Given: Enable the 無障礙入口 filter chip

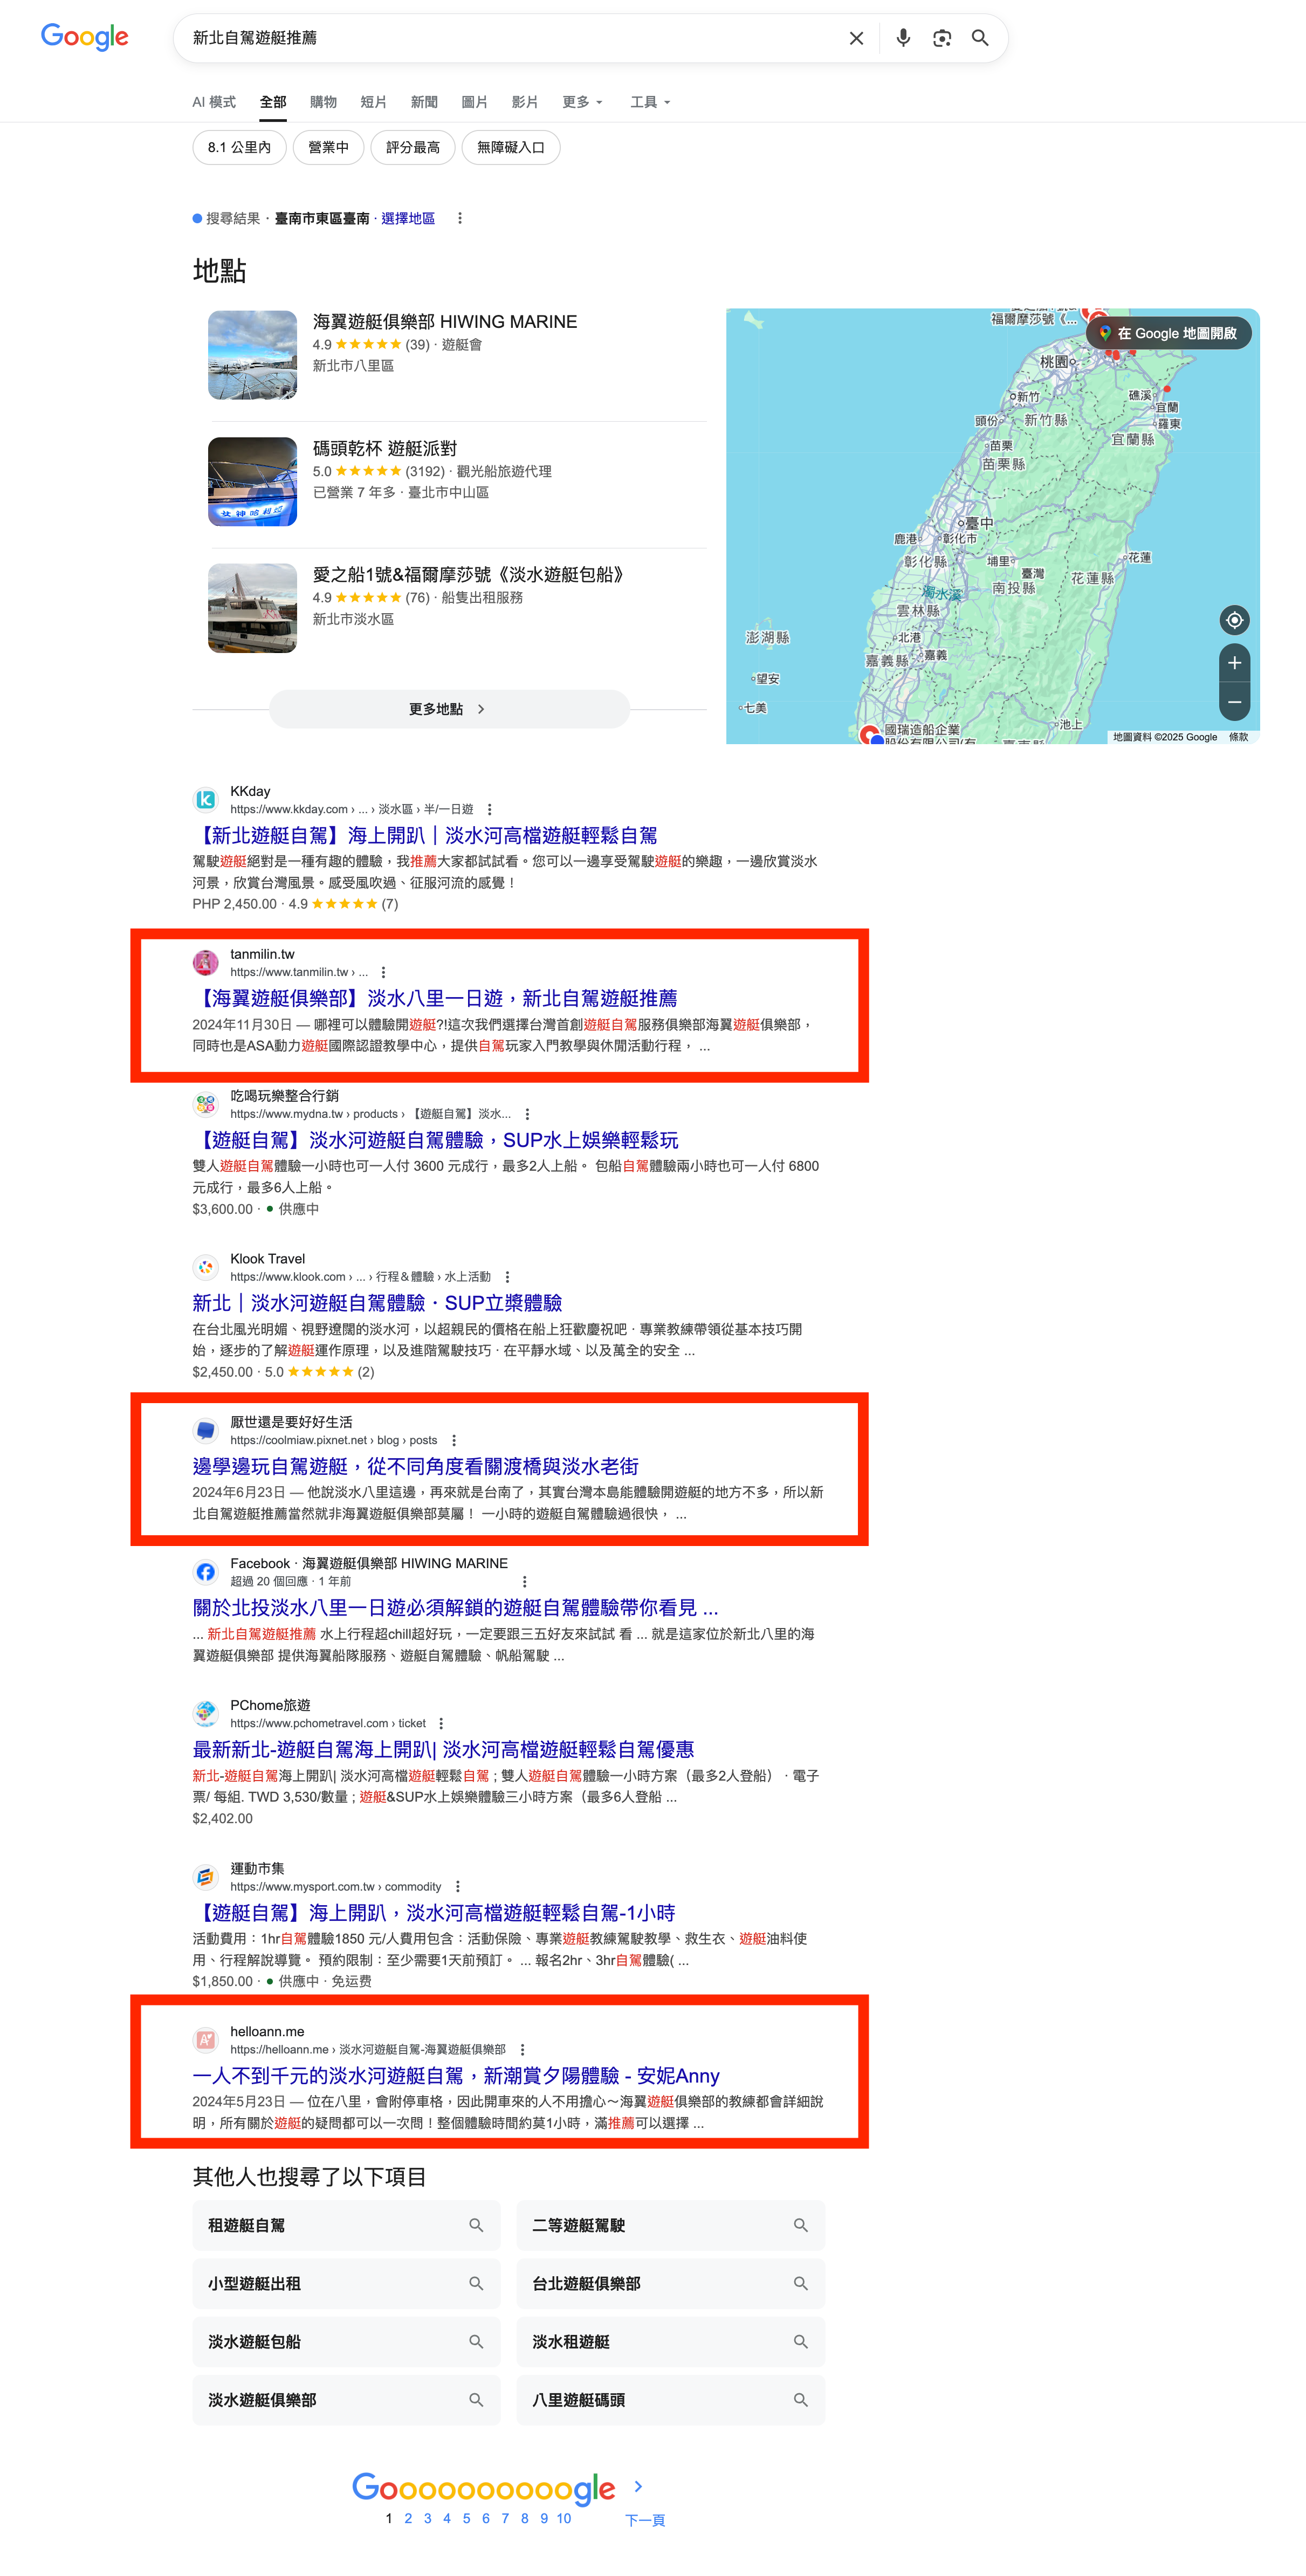Looking at the screenshot, I should [x=510, y=147].
